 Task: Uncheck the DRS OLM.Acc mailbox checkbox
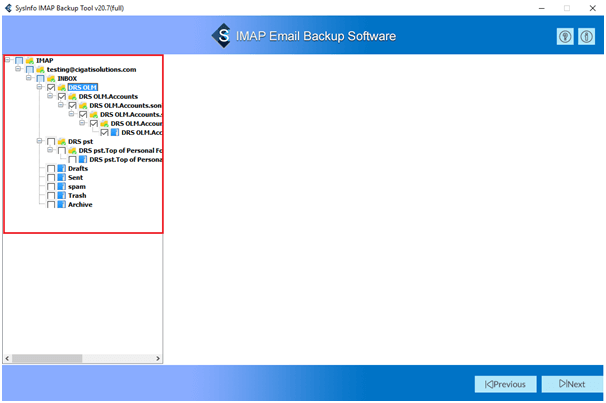(104, 133)
